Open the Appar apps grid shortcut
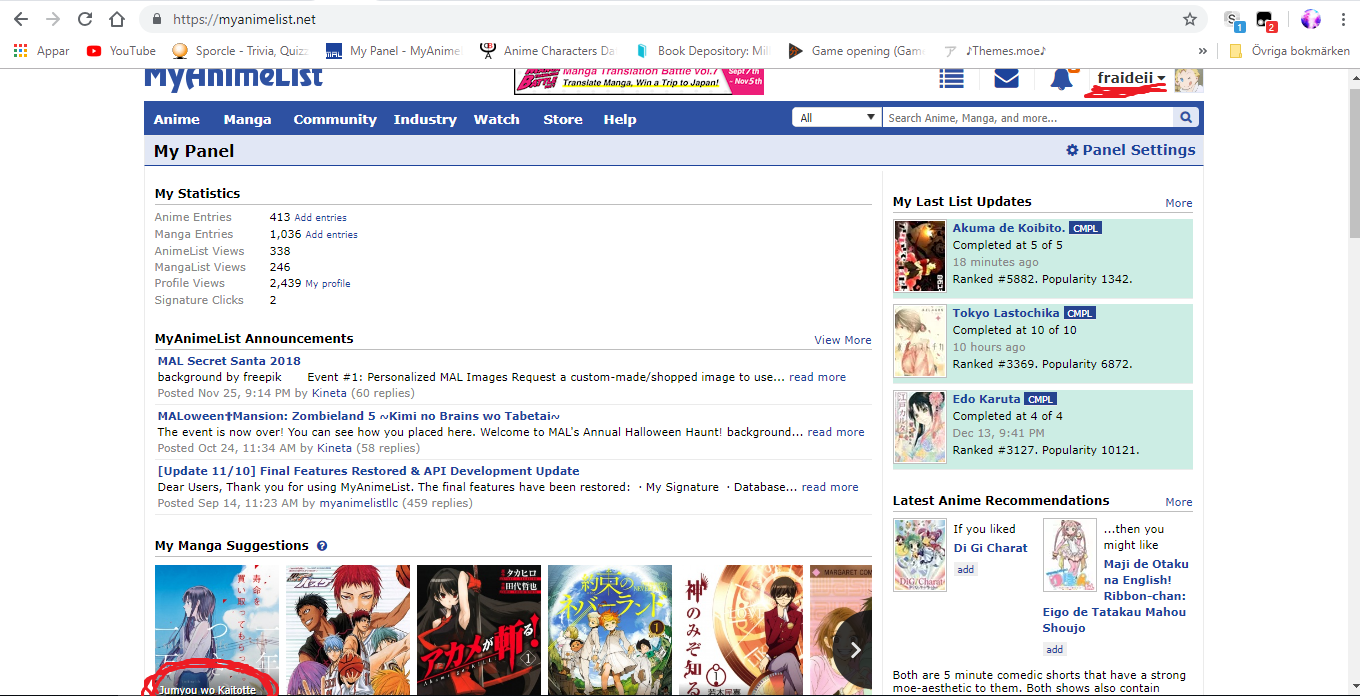Viewport: 1360px width, 696px height. point(41,50)
